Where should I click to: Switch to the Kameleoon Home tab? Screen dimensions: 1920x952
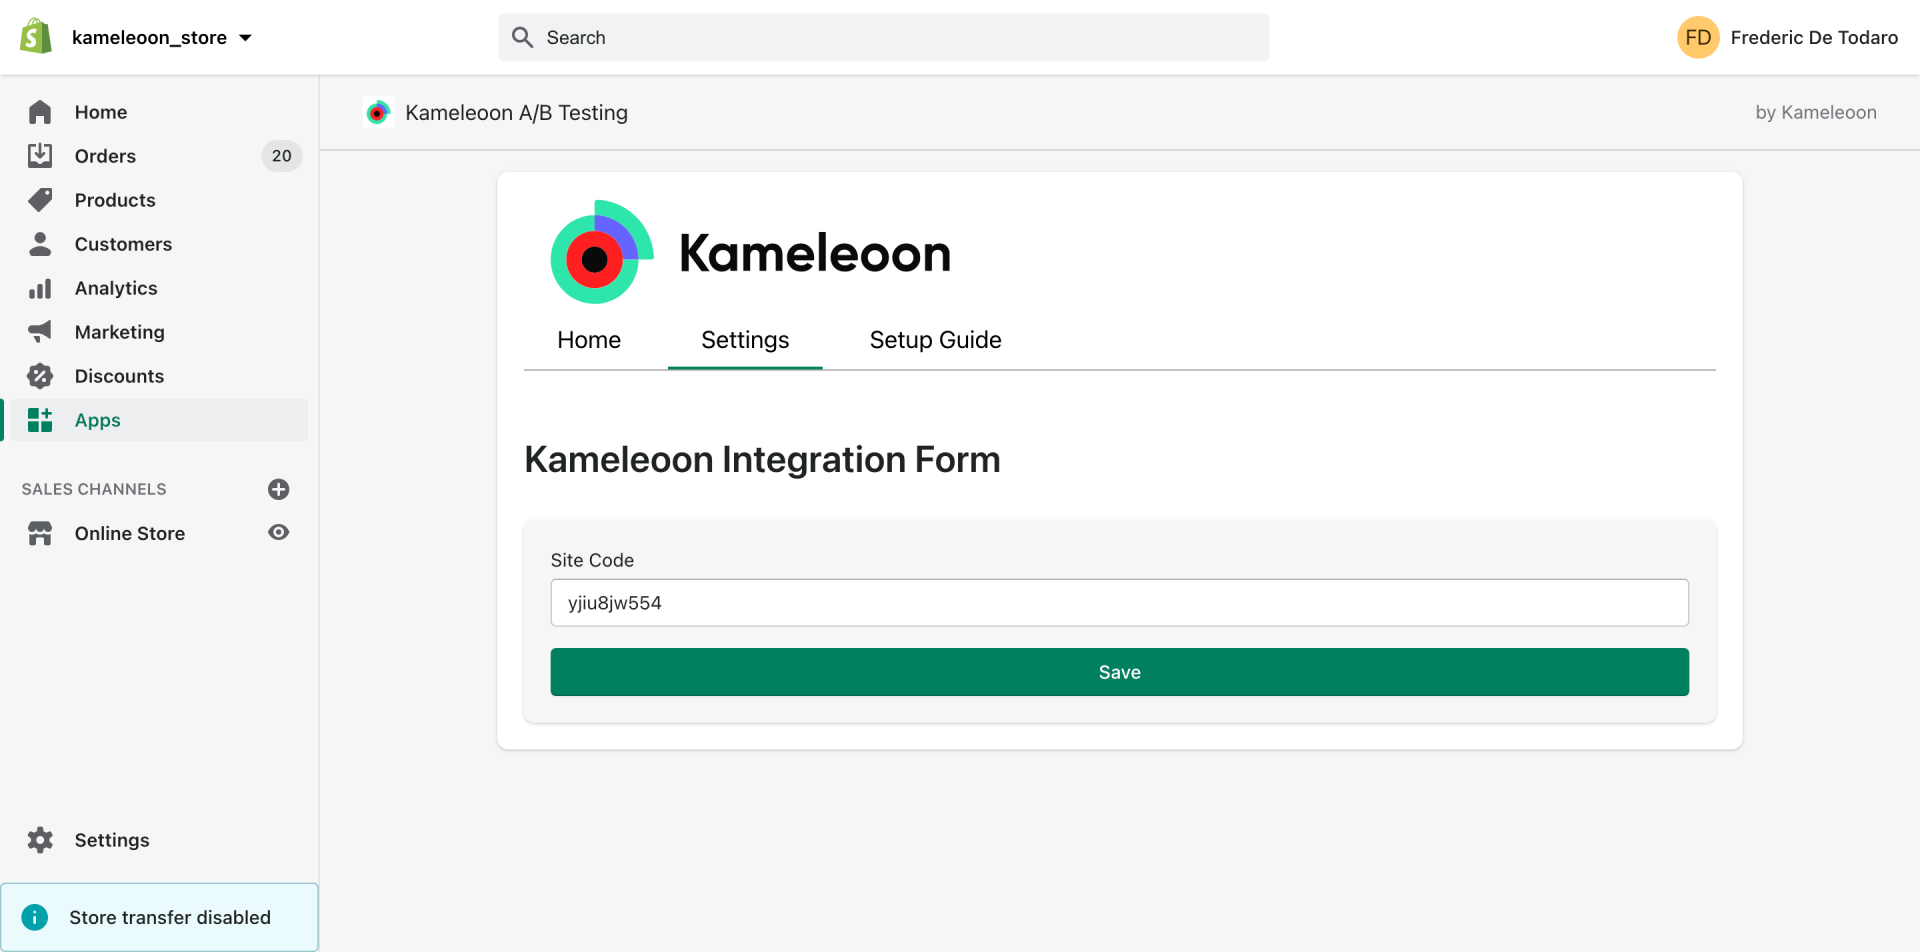[x=589, y=340]
